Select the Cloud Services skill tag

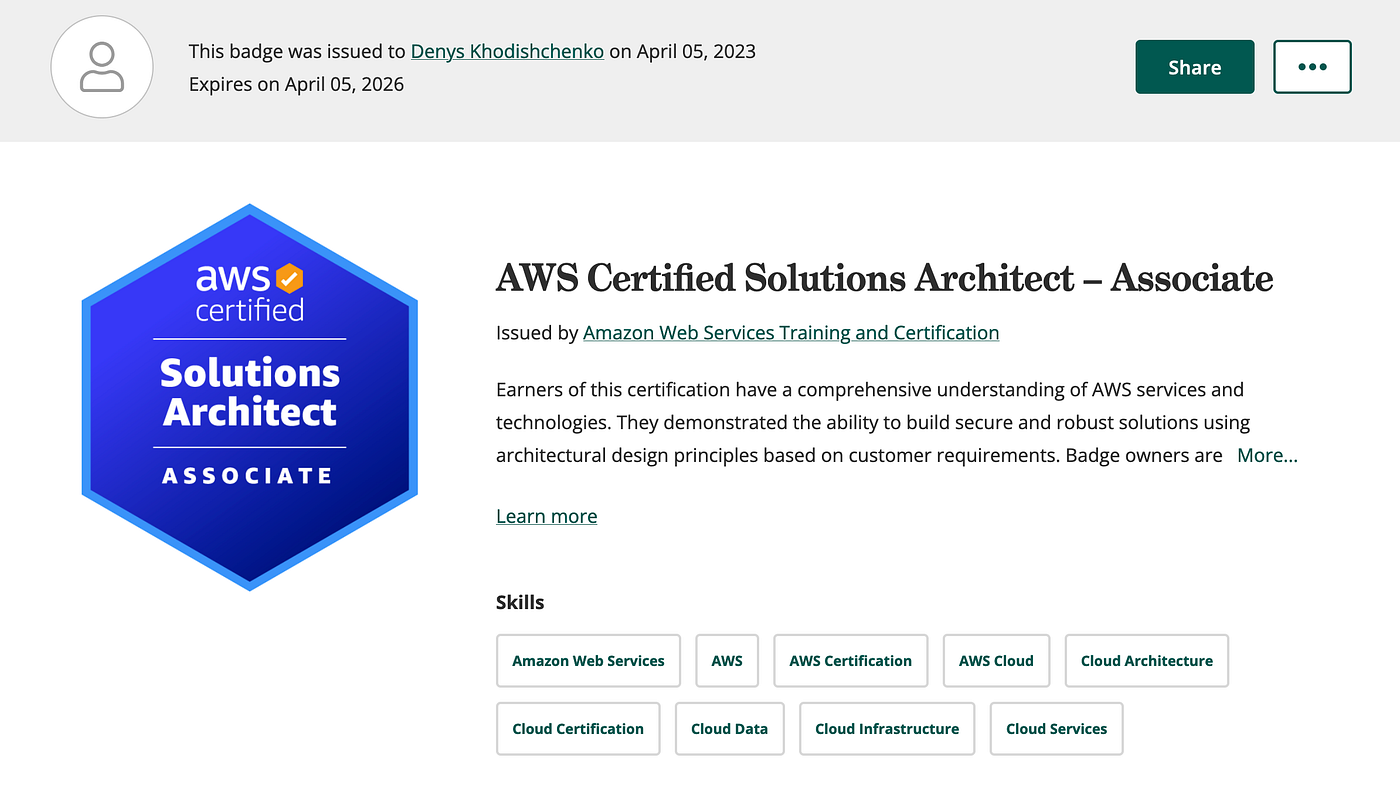[1056, 729]
